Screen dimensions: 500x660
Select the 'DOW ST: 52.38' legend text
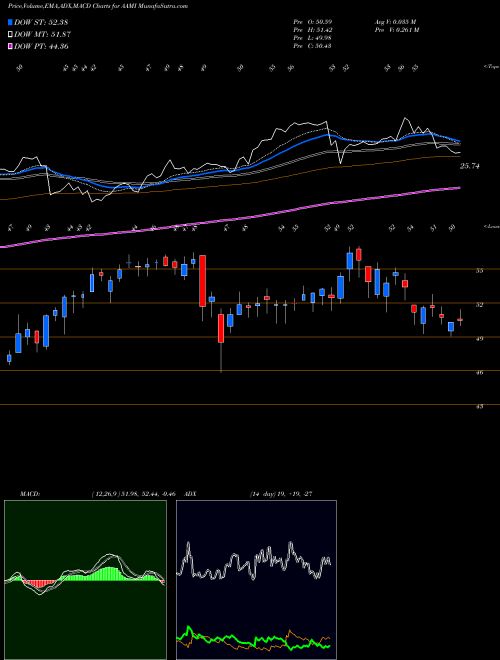41,22
